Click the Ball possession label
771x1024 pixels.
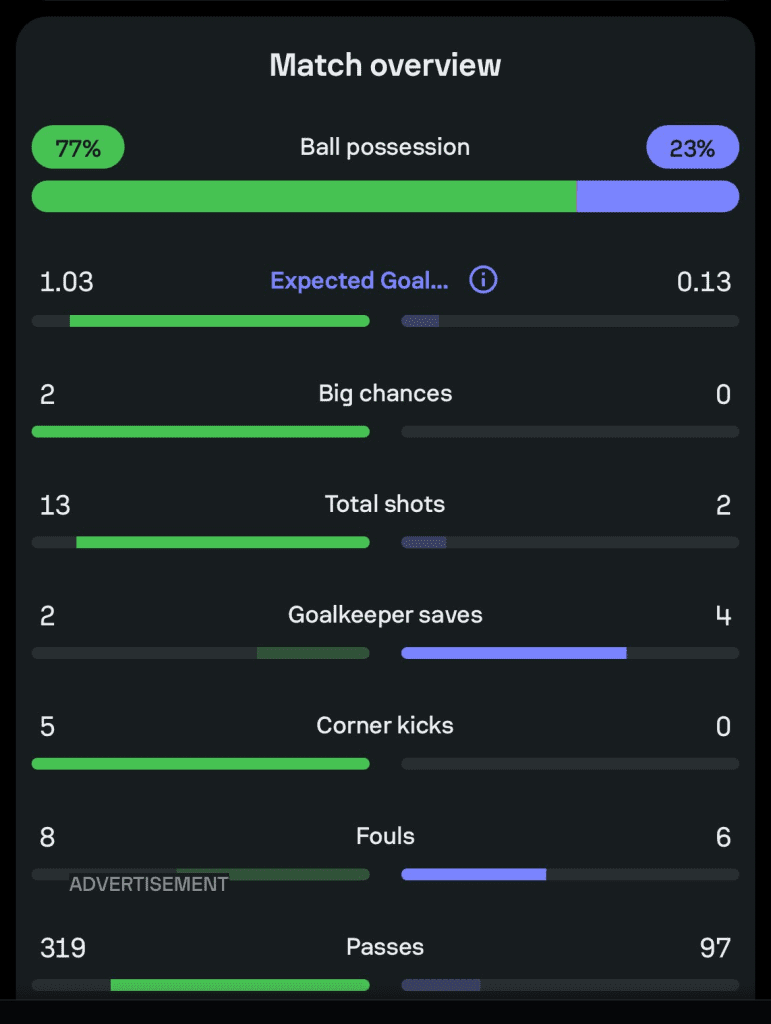click(x=385, y=147)
